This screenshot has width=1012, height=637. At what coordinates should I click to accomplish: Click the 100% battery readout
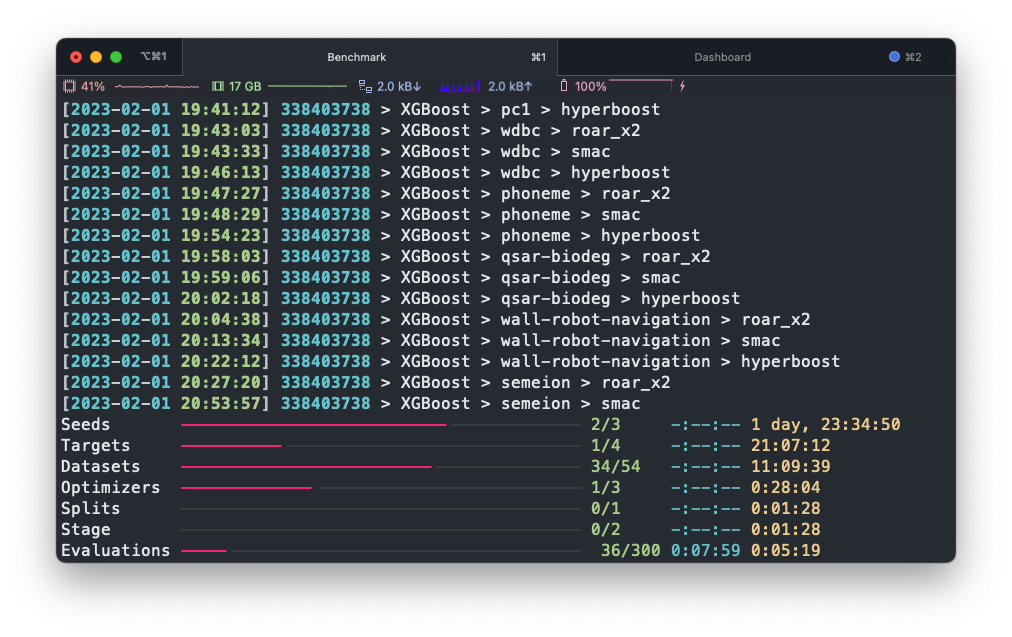point(590,86)
